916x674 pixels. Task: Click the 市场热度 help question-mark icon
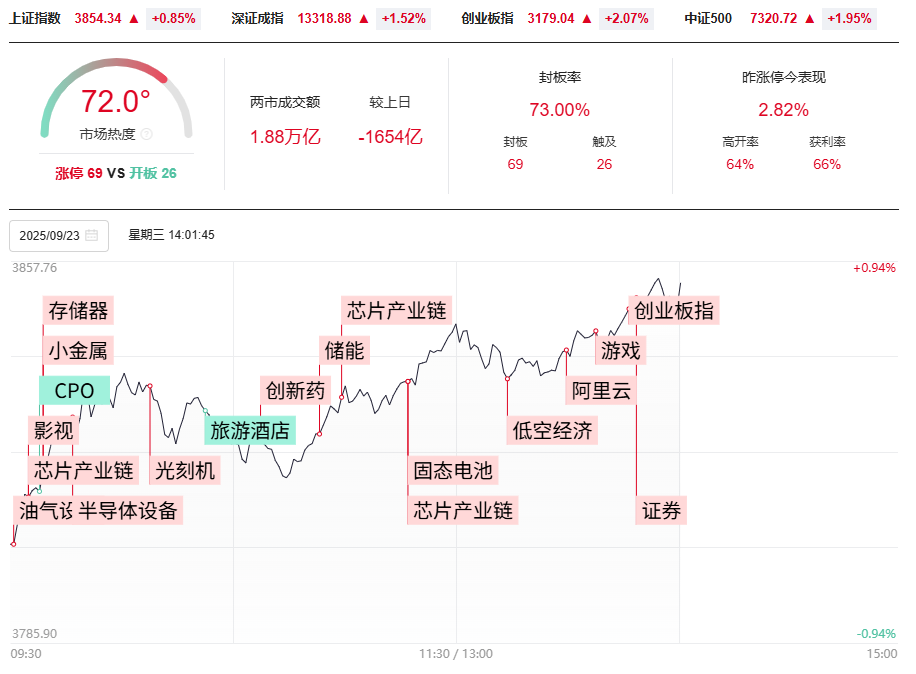[x=146, y=134]
